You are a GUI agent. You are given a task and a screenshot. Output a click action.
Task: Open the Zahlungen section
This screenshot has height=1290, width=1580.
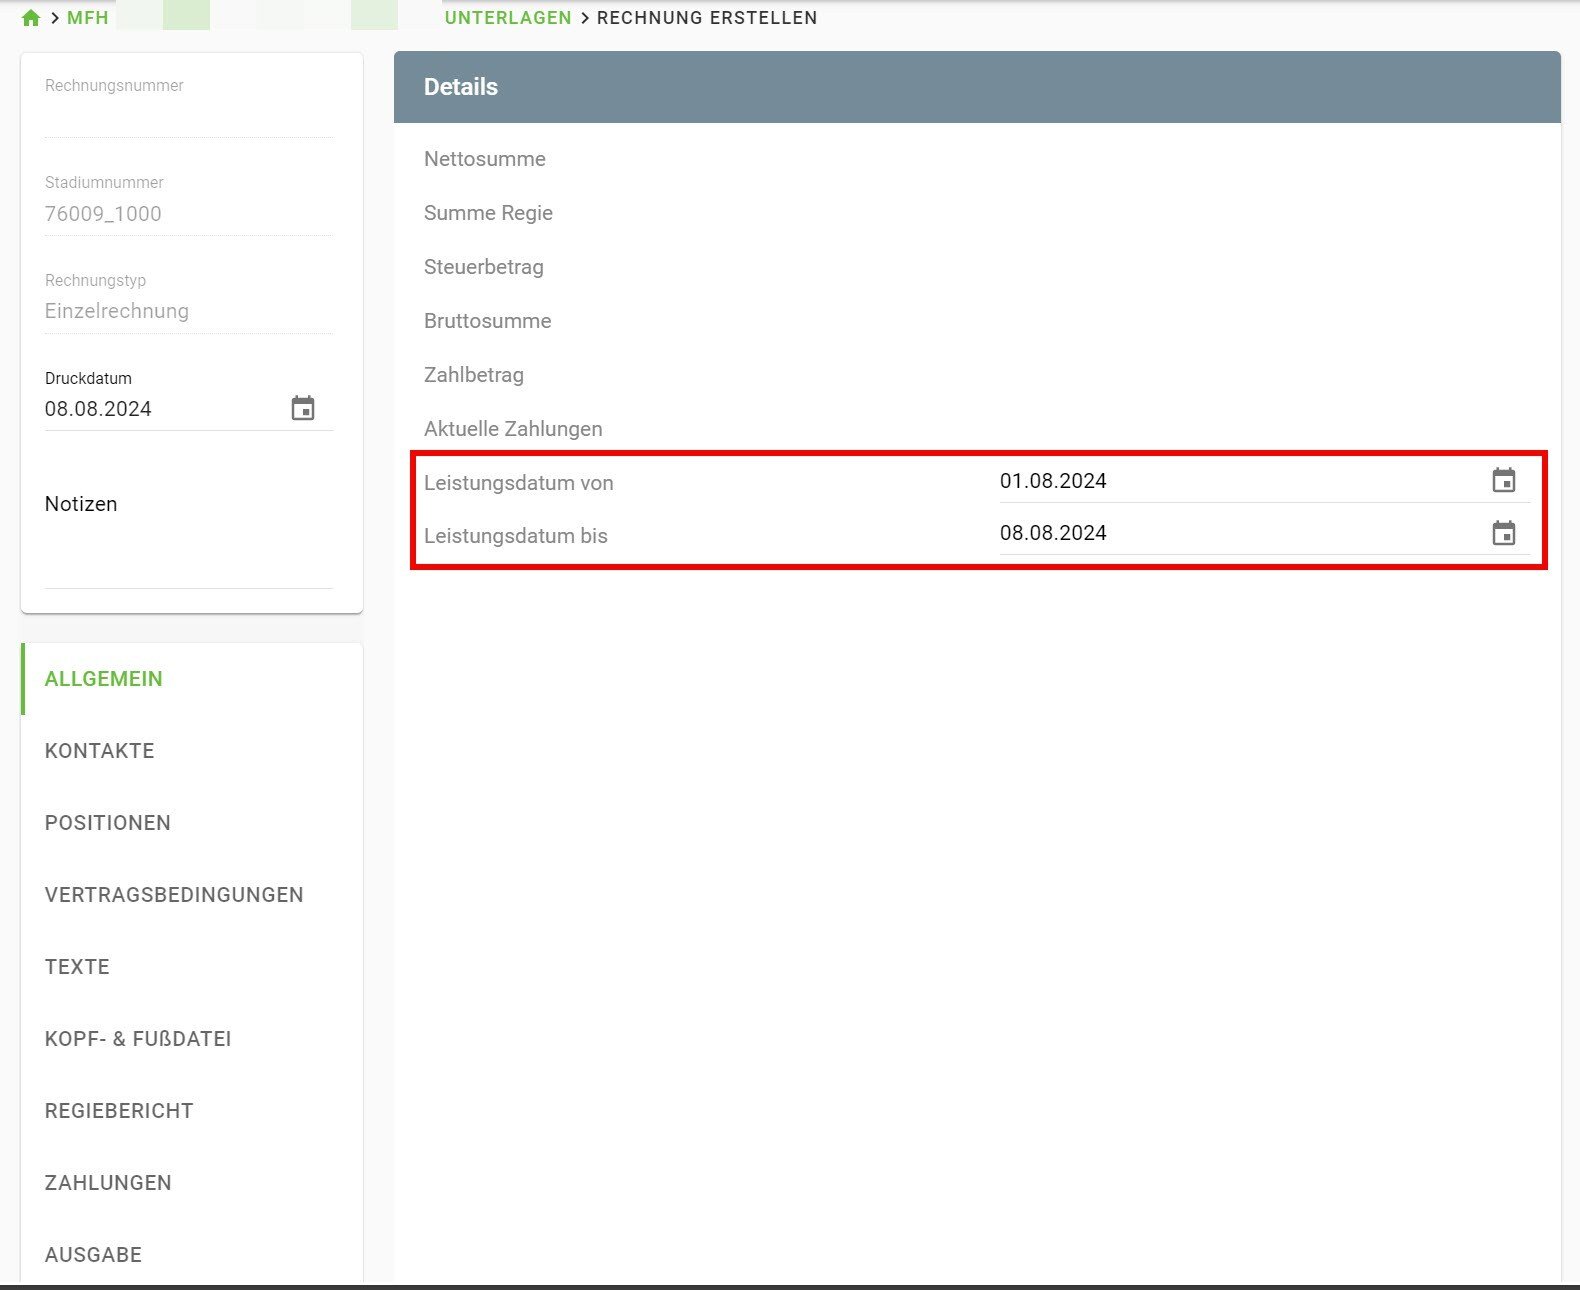coord(108,1183)
